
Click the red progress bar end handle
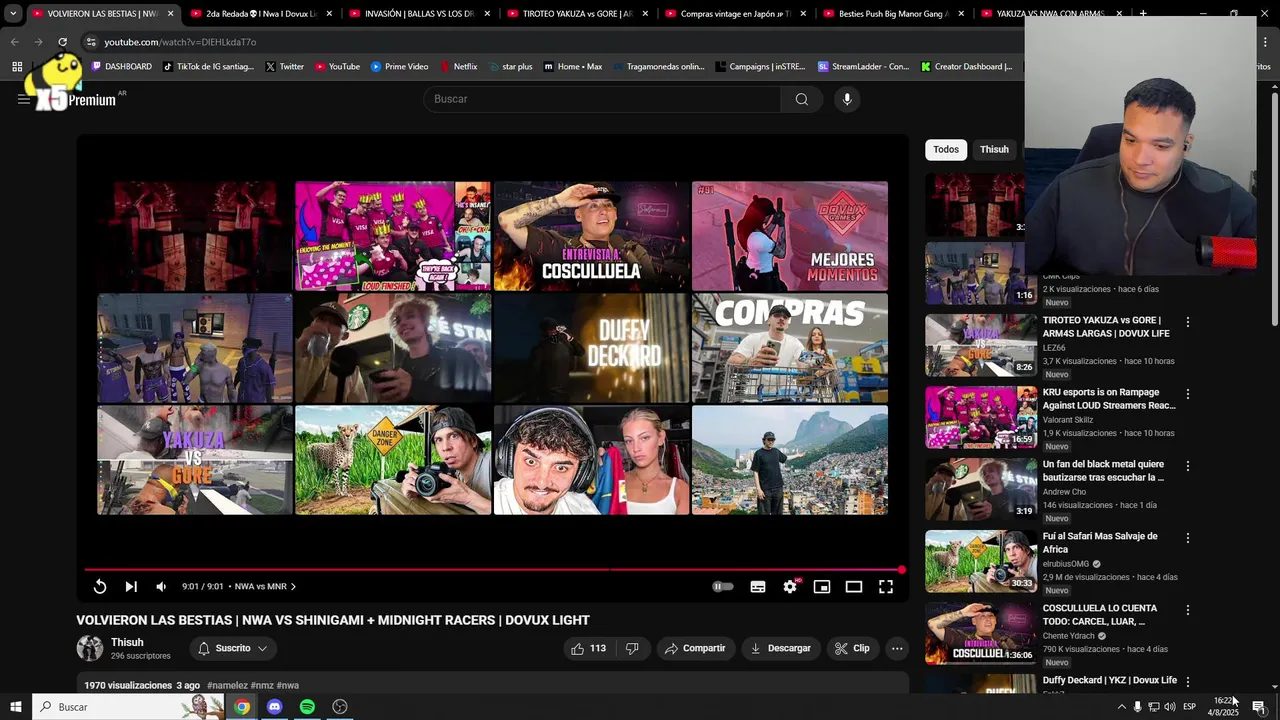click(901, 570)
